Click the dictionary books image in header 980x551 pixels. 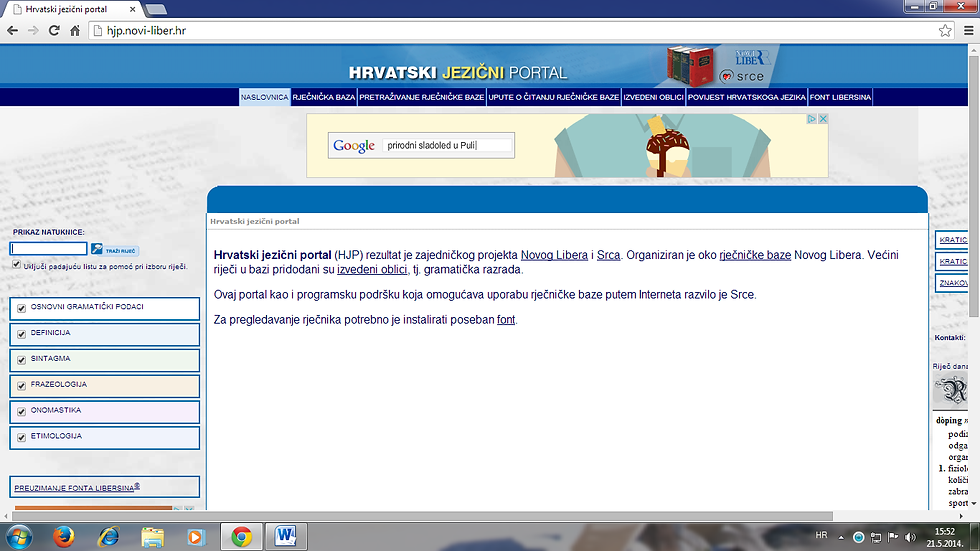[690, 66]
